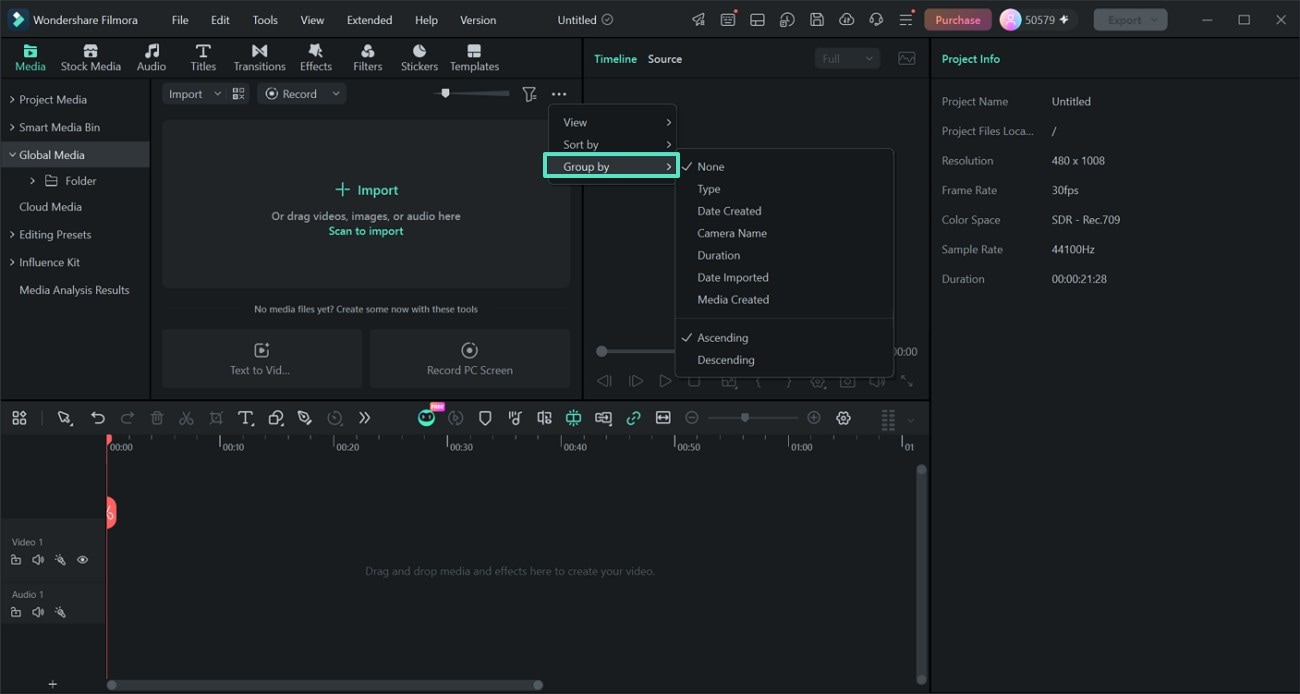Lock the Video 1 track
Viewport: 1300px width, 694px height.
click(x=16, y=560)
